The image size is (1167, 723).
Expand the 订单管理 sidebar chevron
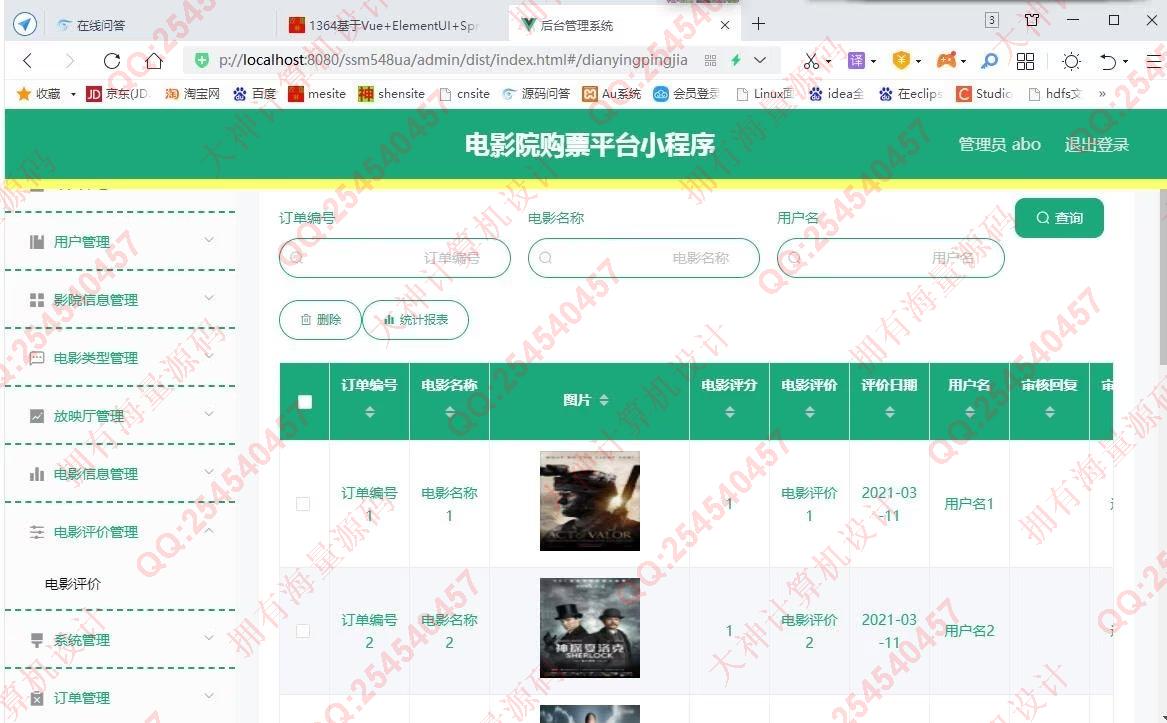(x=209, y=695)
